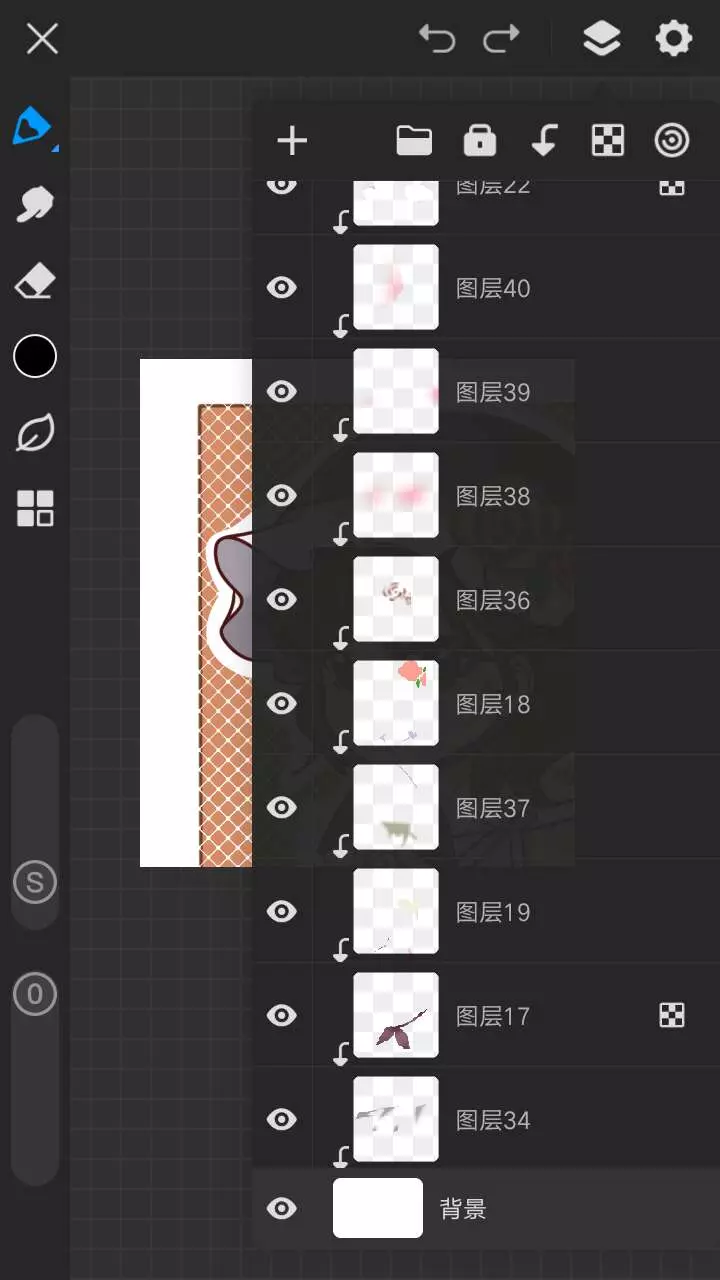Hide layer 图层40
Screen dimensions: 720x1280
pyautogui.click(x=282, y=288)
